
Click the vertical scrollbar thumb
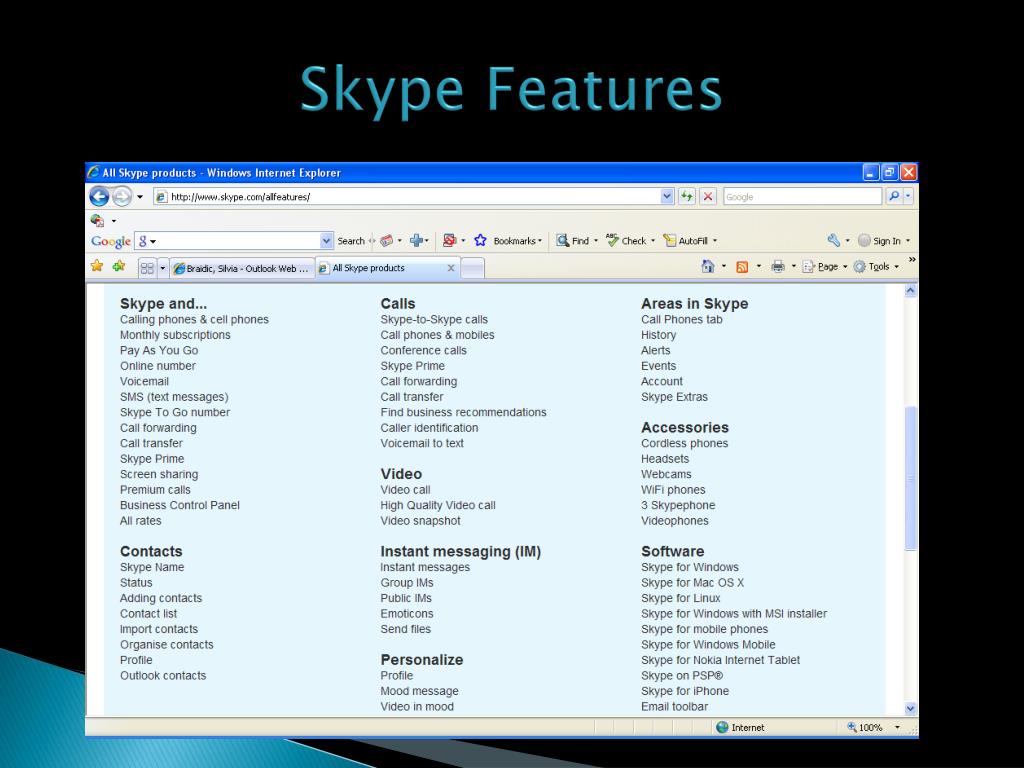(x=910, y=479)
